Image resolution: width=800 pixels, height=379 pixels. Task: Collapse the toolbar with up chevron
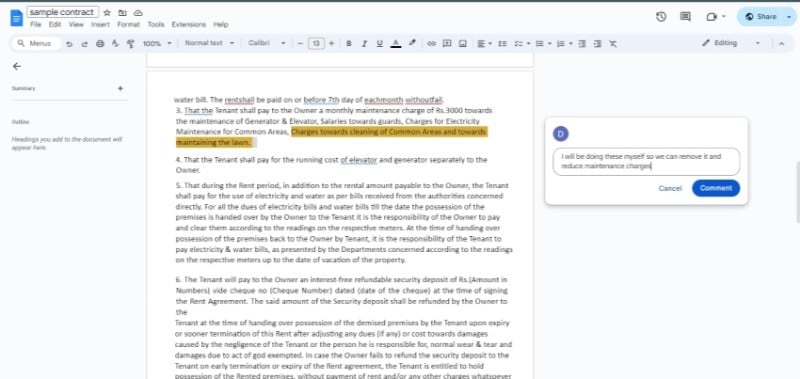point(781,43)
